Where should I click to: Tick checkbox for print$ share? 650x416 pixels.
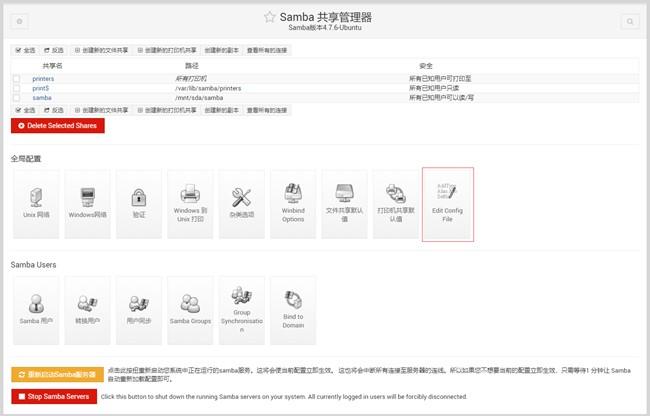click(x=16, y=88)
